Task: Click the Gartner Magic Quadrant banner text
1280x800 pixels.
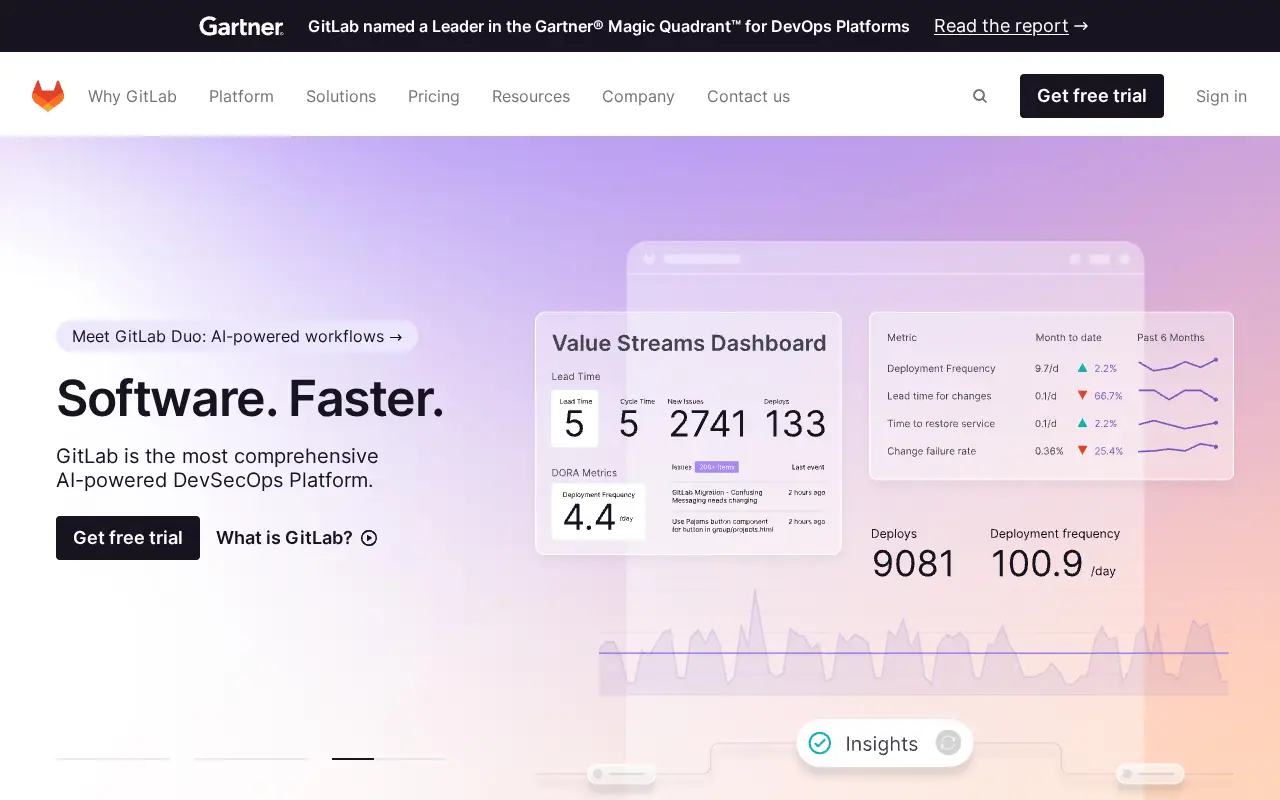Action: pyautogui.click(x=609, y=26)
